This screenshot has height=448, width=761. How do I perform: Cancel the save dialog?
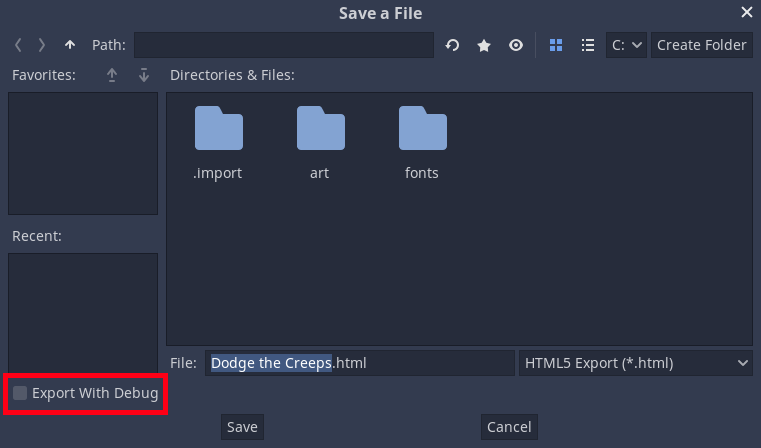(x=509, y=427)
